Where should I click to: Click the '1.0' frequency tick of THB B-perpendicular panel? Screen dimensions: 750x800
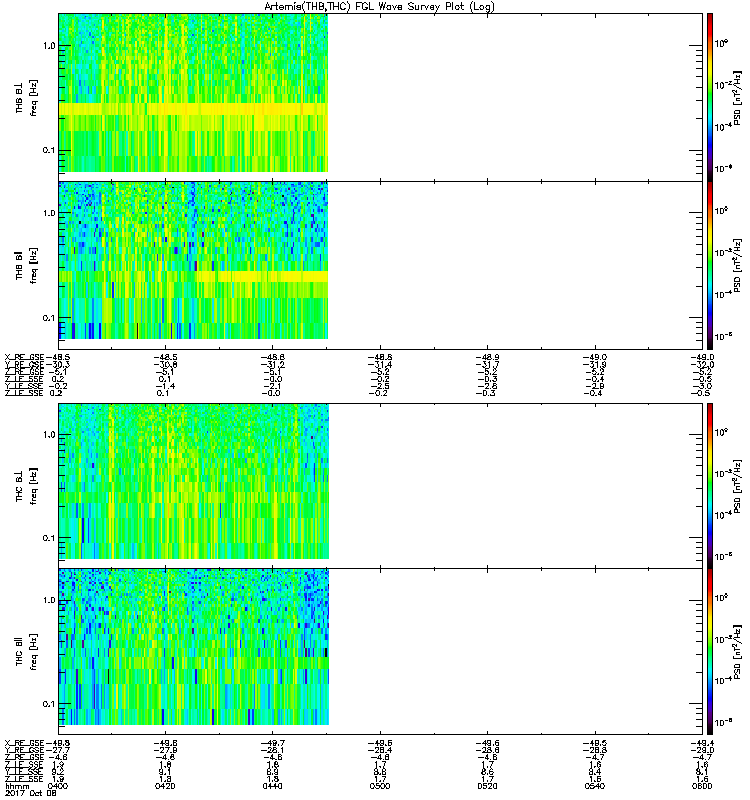click(x=49, y=45)
